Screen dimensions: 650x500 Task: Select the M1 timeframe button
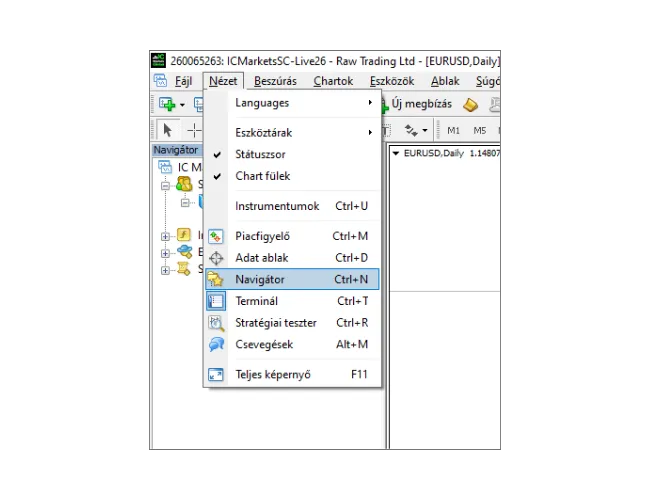[x=453, y=130]
